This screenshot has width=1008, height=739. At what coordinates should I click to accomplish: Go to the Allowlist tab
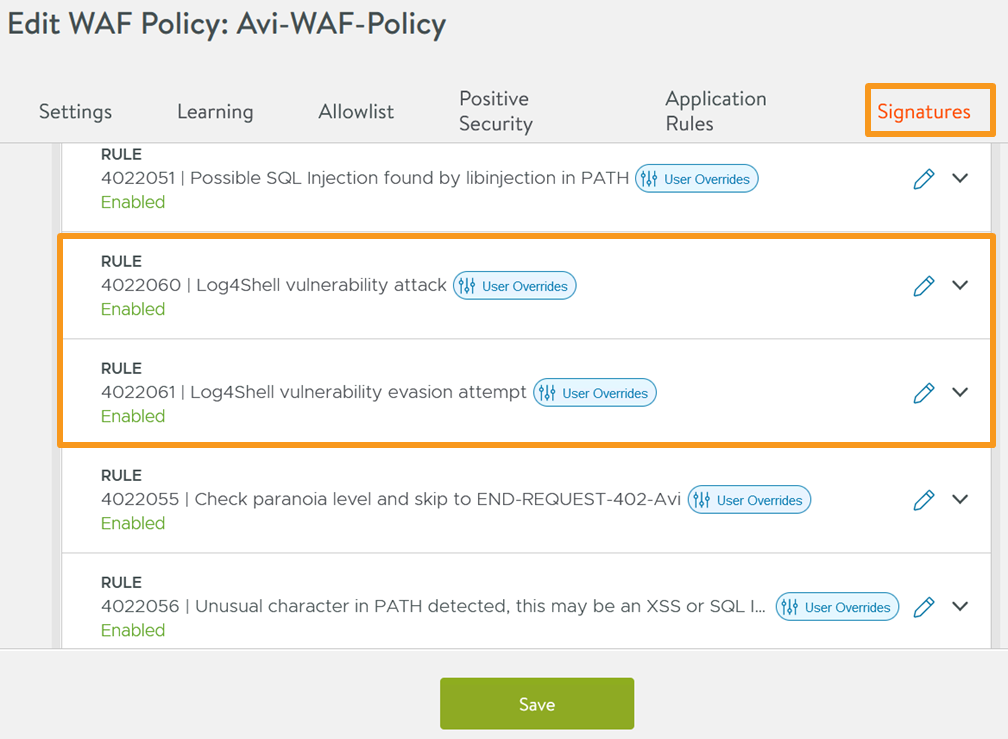(x=356, y=111)
